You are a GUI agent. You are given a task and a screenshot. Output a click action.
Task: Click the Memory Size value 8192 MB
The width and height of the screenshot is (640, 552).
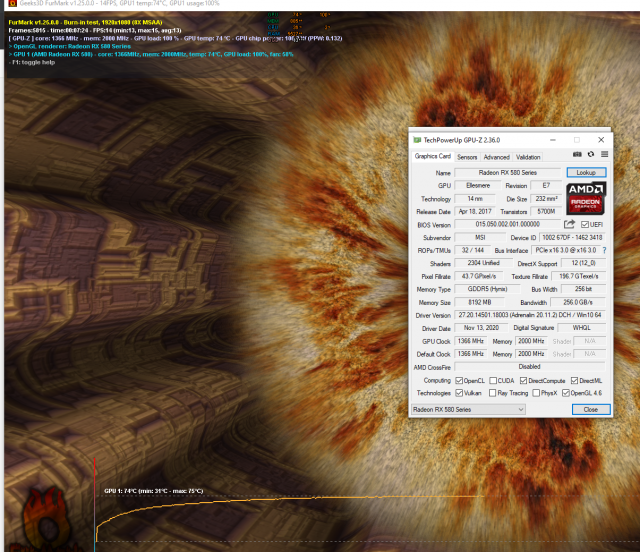480,302
